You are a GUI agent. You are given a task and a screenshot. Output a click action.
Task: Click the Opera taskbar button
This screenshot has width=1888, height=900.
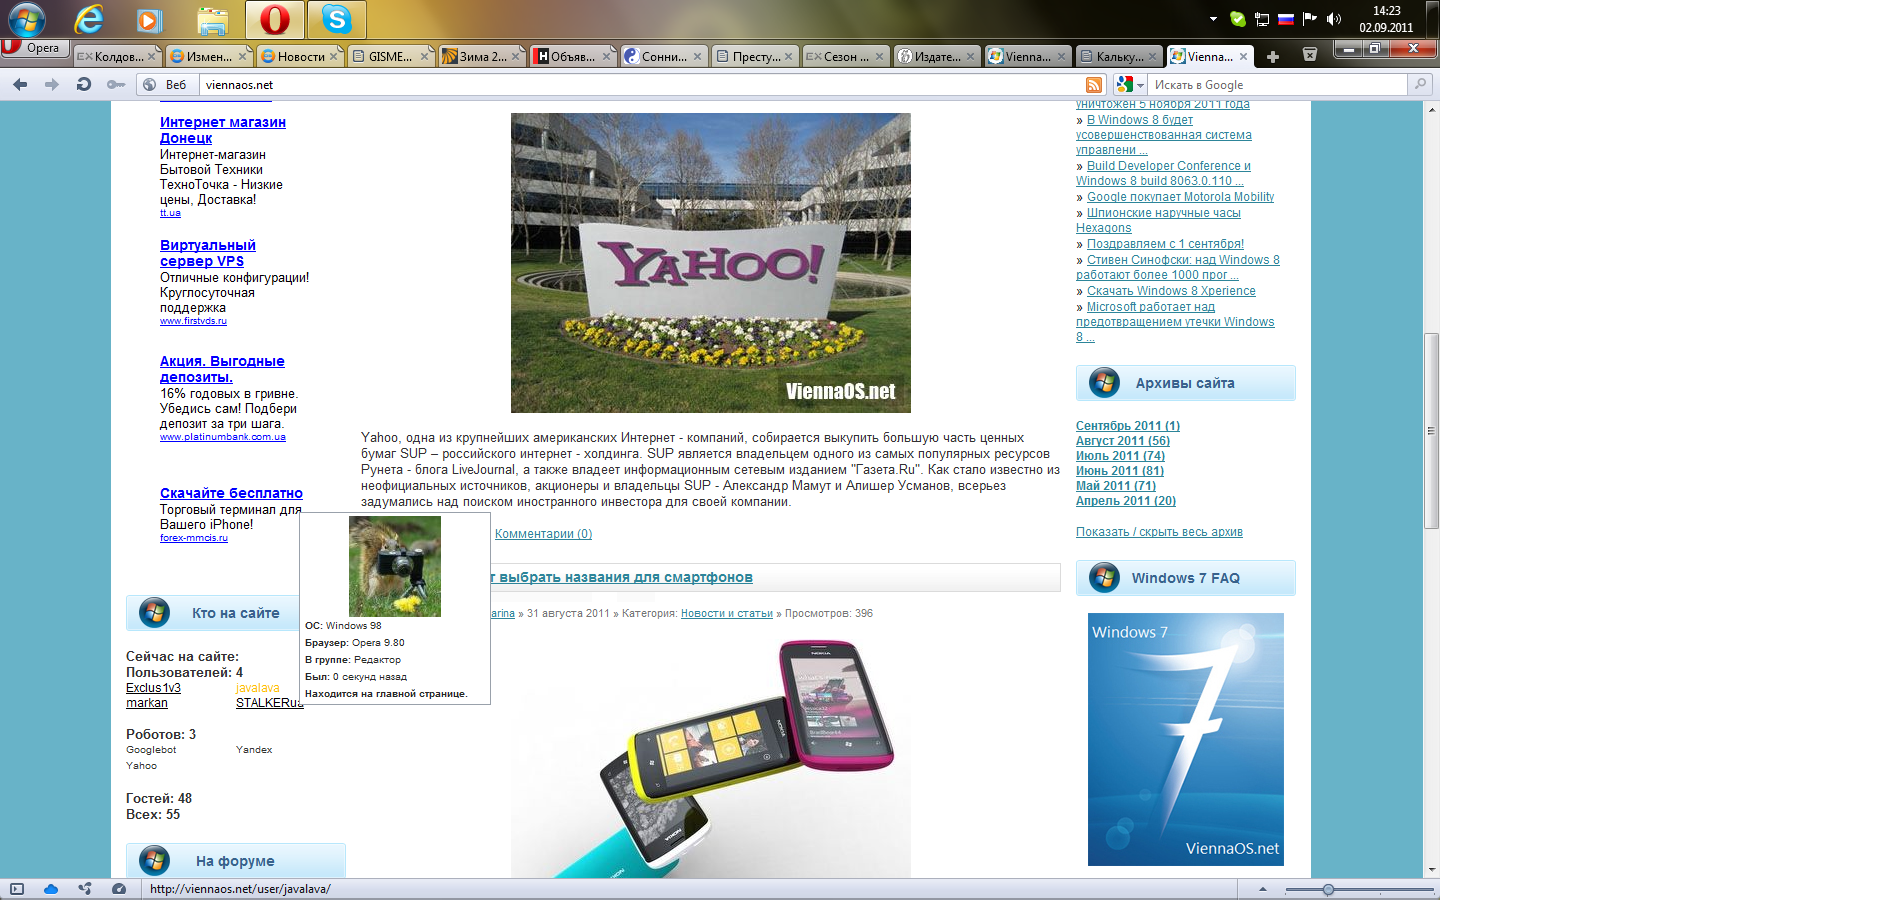coord(274,19)
